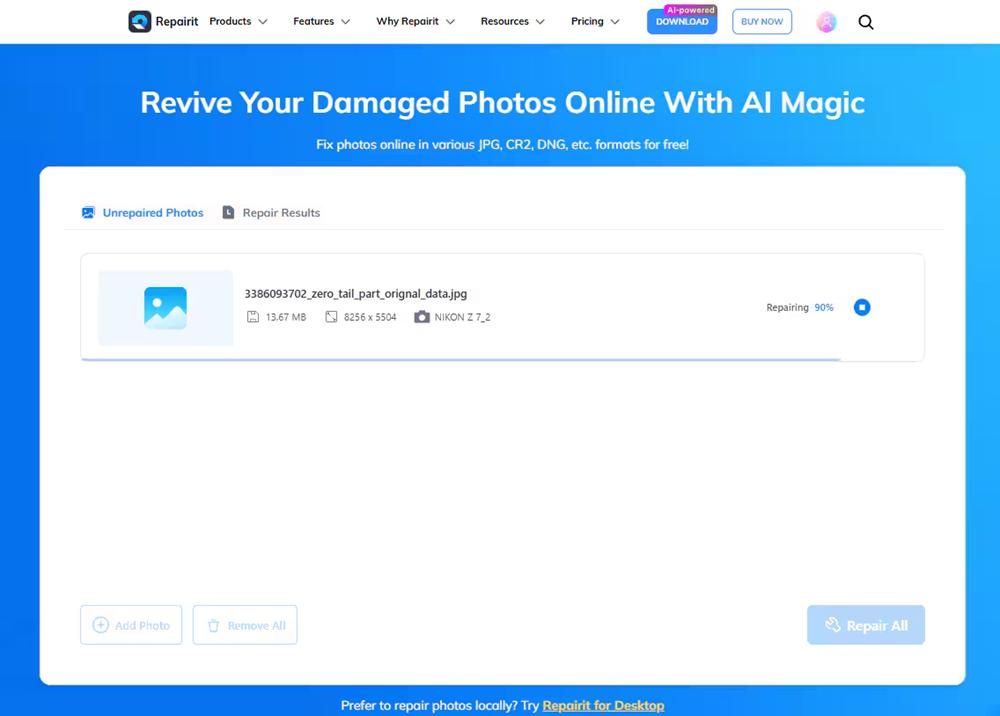Click the Repair All button
Image resolution: width=1000 pixels, height=716 pixels.
(866, 625)
